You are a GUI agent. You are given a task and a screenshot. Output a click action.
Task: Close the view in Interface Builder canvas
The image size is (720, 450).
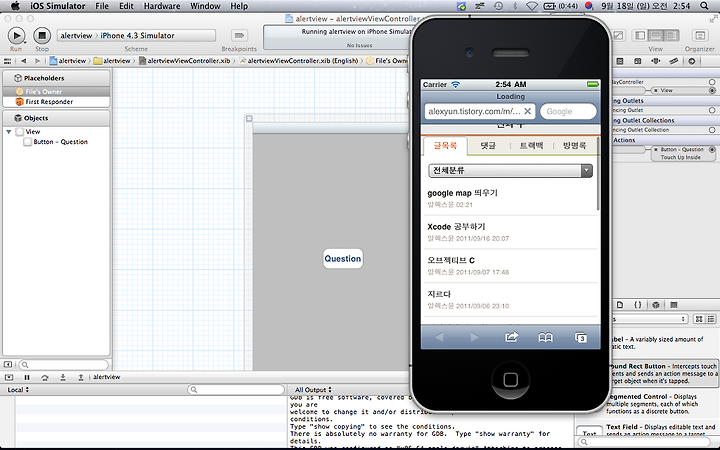249,118
